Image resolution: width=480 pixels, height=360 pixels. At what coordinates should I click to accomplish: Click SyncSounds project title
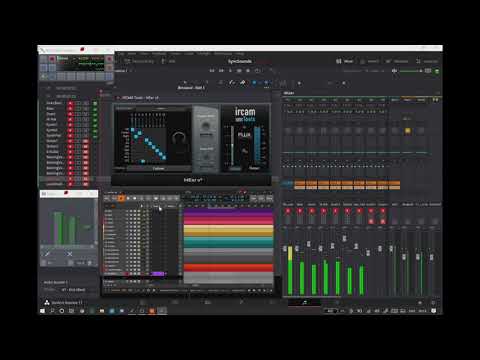point(240,61)
